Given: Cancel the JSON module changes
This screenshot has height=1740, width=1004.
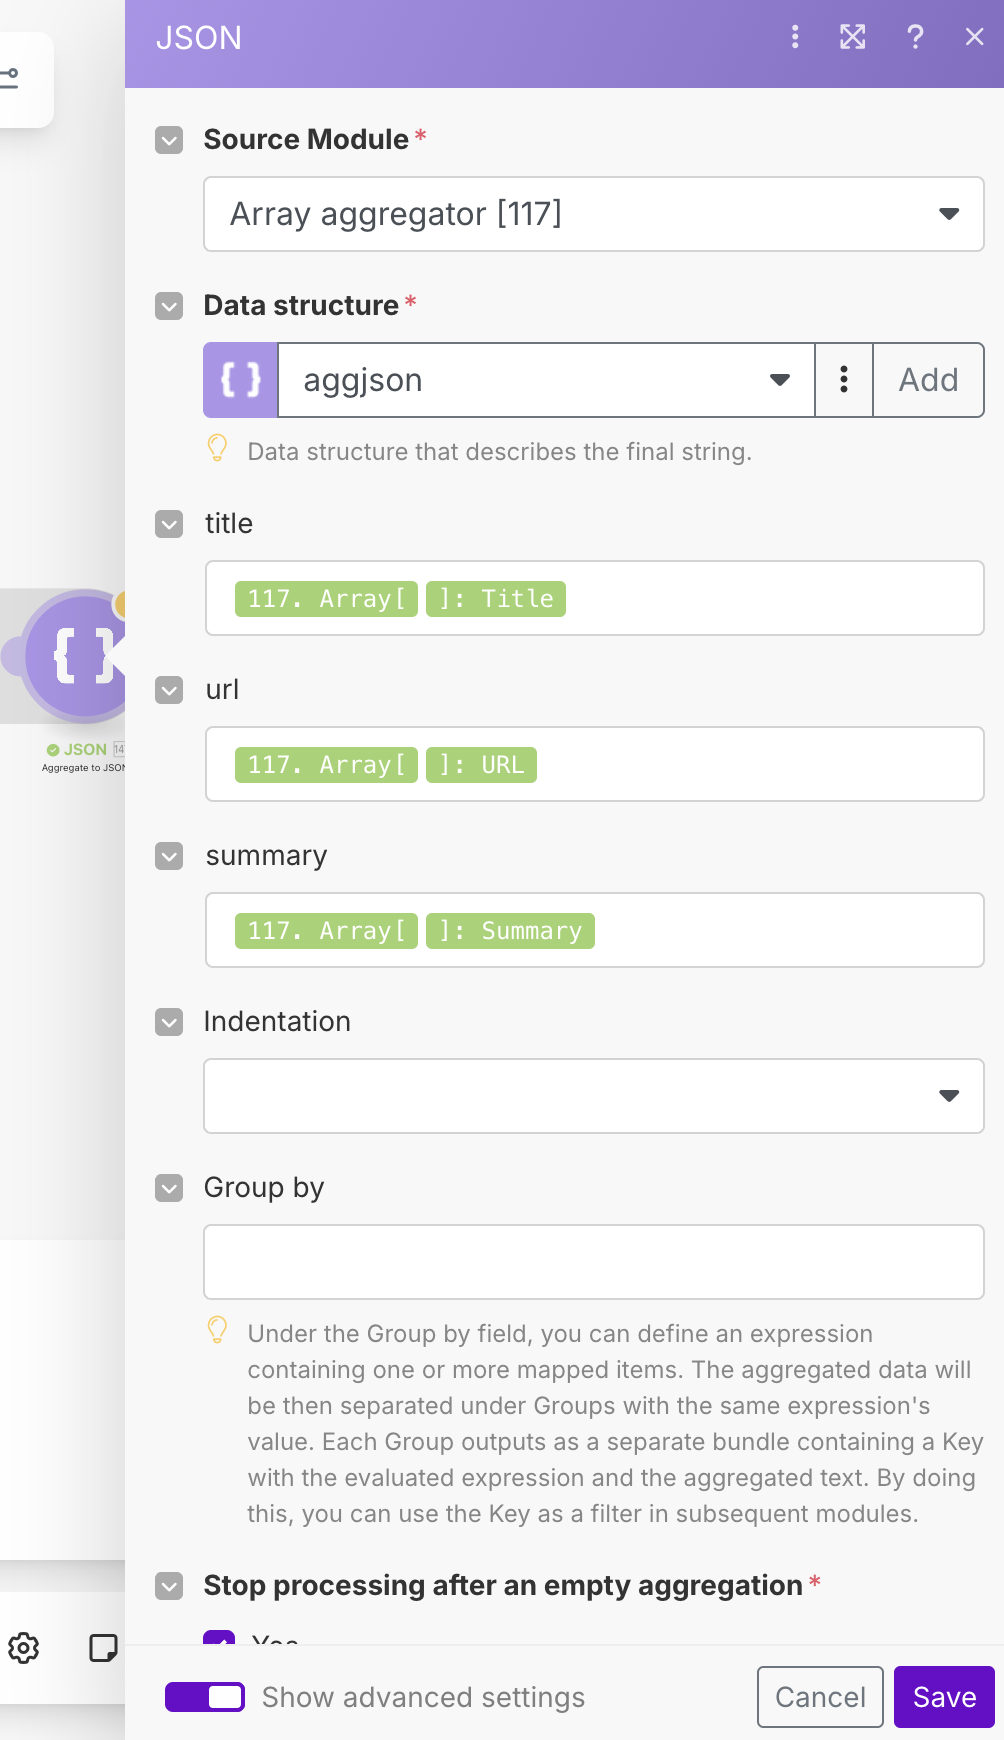Looking at the screenshot, I should (820, 1697).
